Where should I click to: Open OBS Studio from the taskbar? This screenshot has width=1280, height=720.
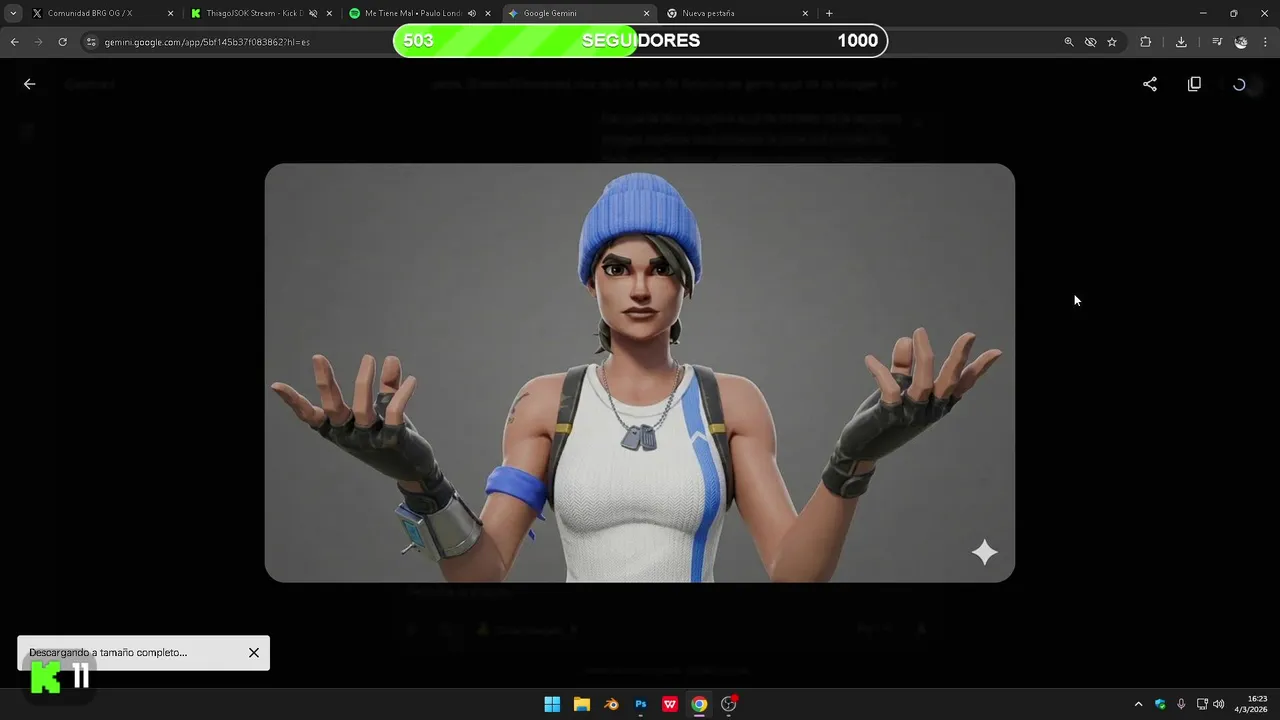(x=729, y=704)
